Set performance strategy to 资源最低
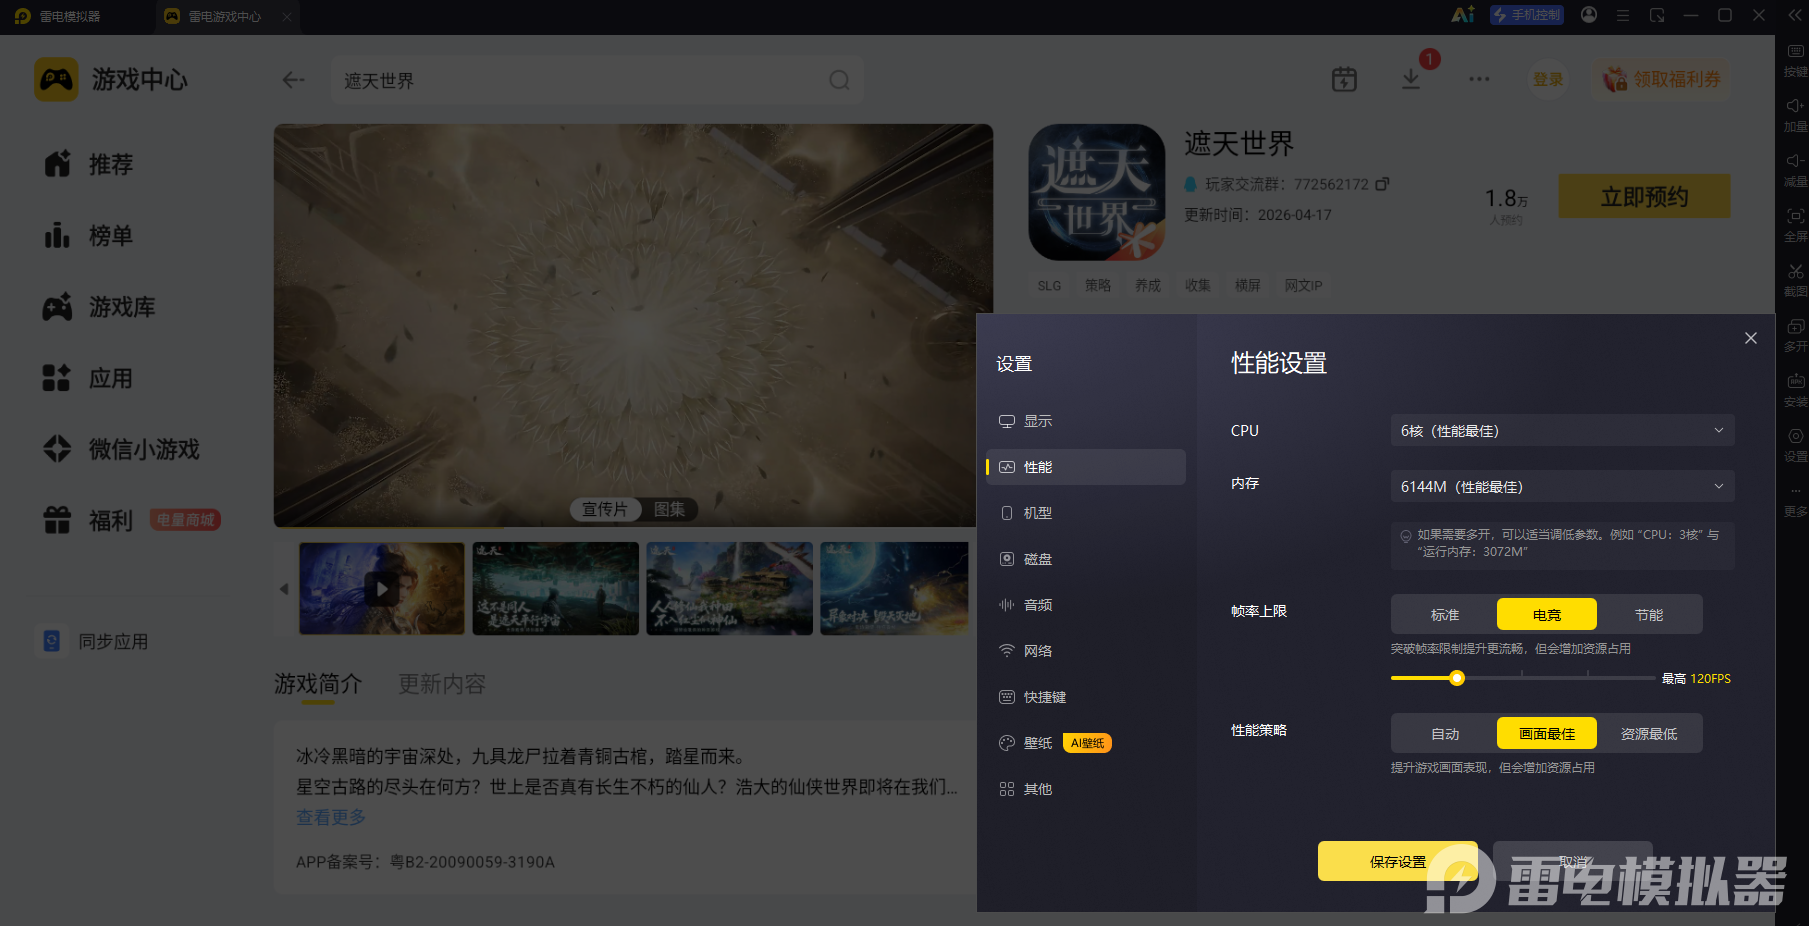The width and height of the screenshot is (1809, 926). click(1649, 734)
